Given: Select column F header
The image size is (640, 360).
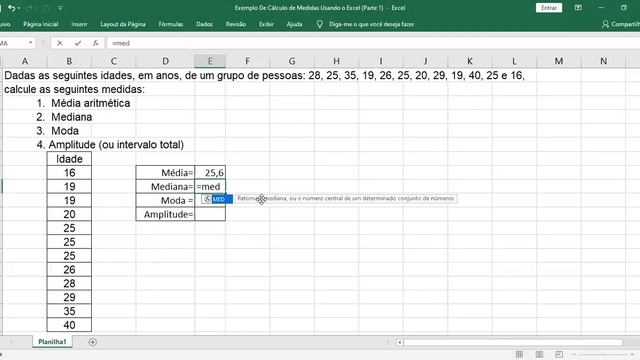Looking at the screenshot, I should point(247,61).
